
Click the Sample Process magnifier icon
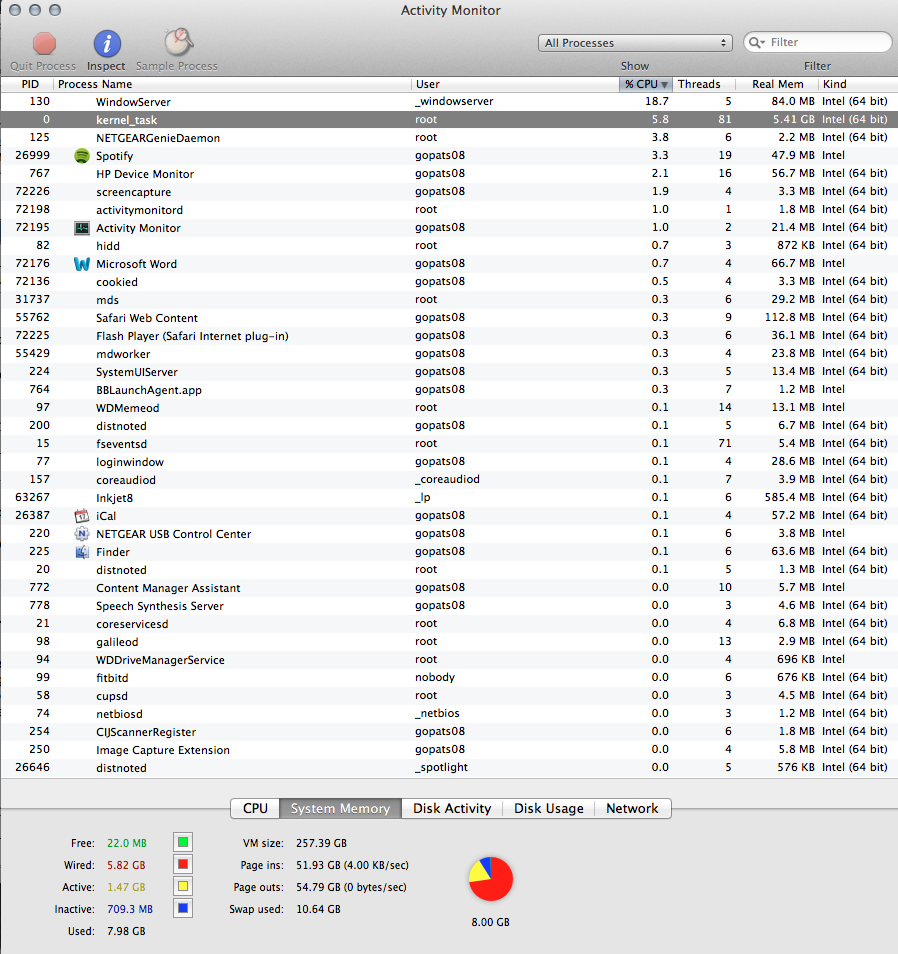(178, 42)
